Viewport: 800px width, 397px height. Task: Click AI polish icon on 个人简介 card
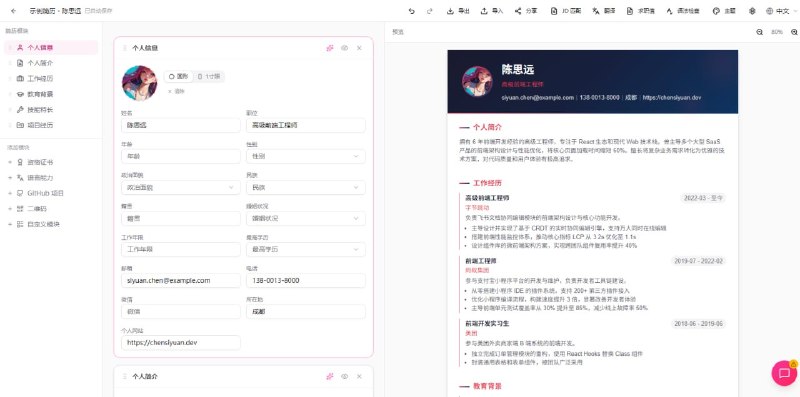point(330,376)
